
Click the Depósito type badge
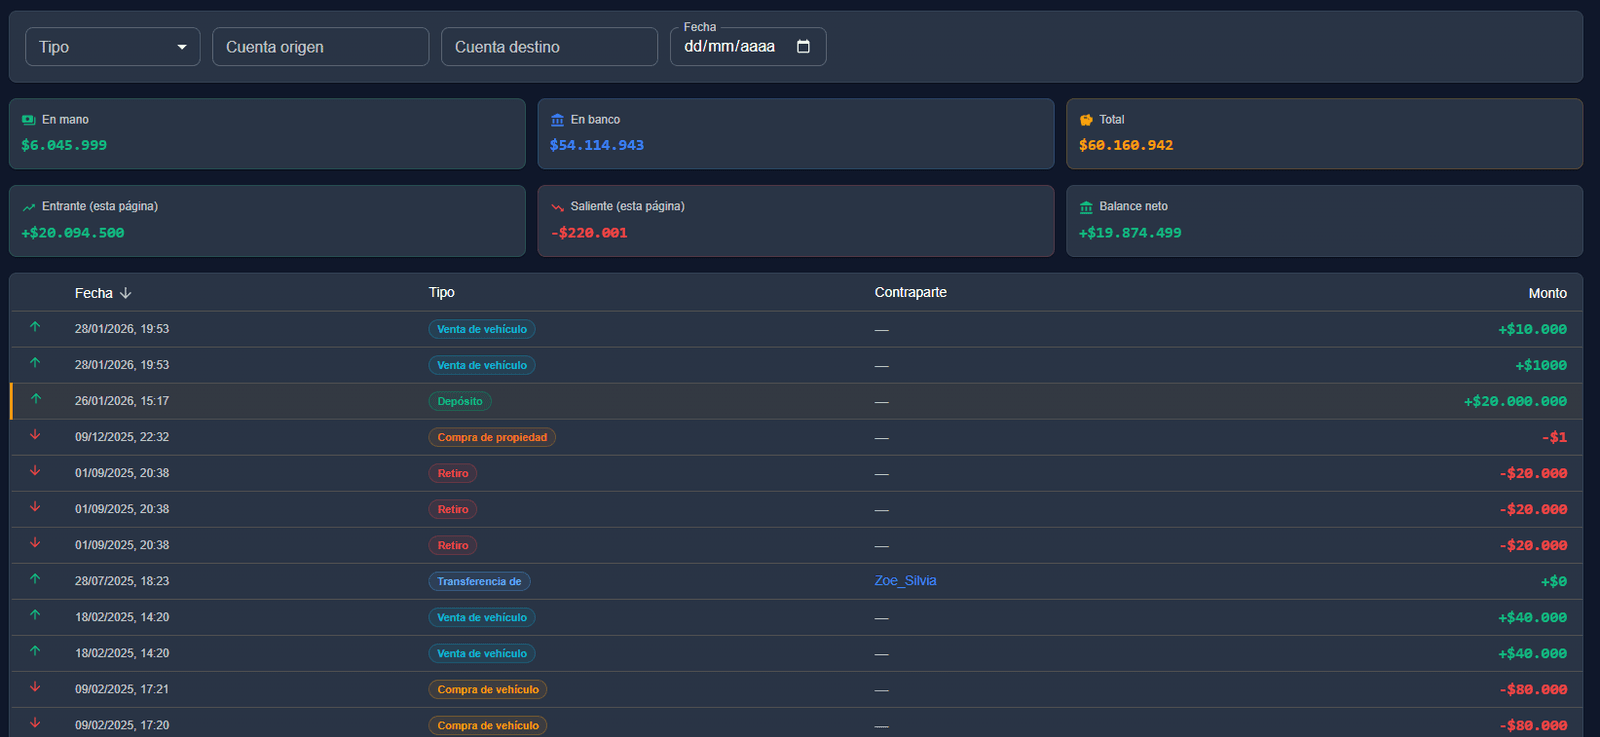click(x=460, y=401)
